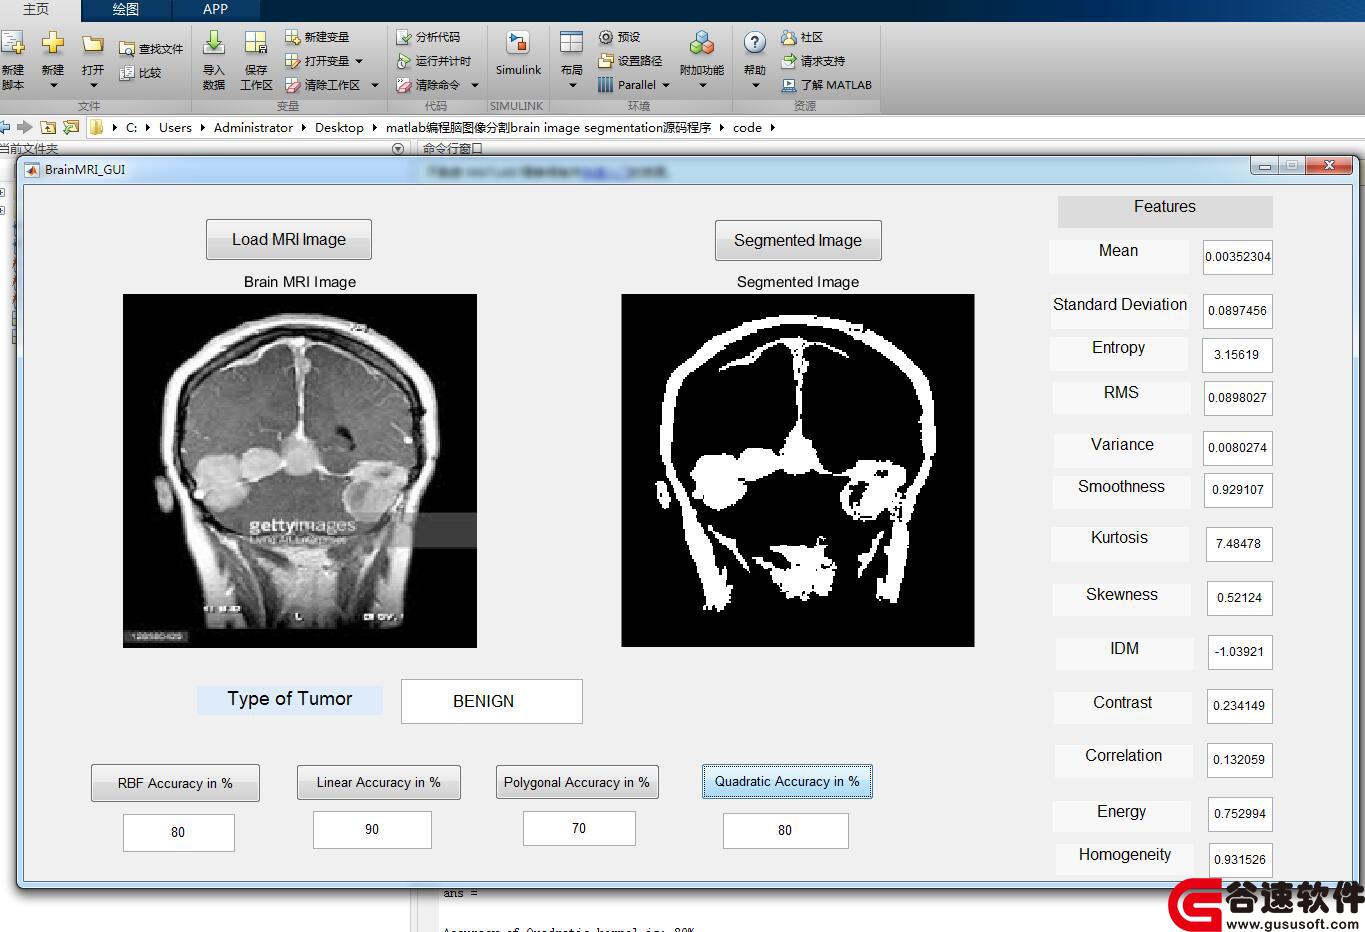Open 社区 (Community) icon
This screenshot has height=932, width=1365.
789,37
